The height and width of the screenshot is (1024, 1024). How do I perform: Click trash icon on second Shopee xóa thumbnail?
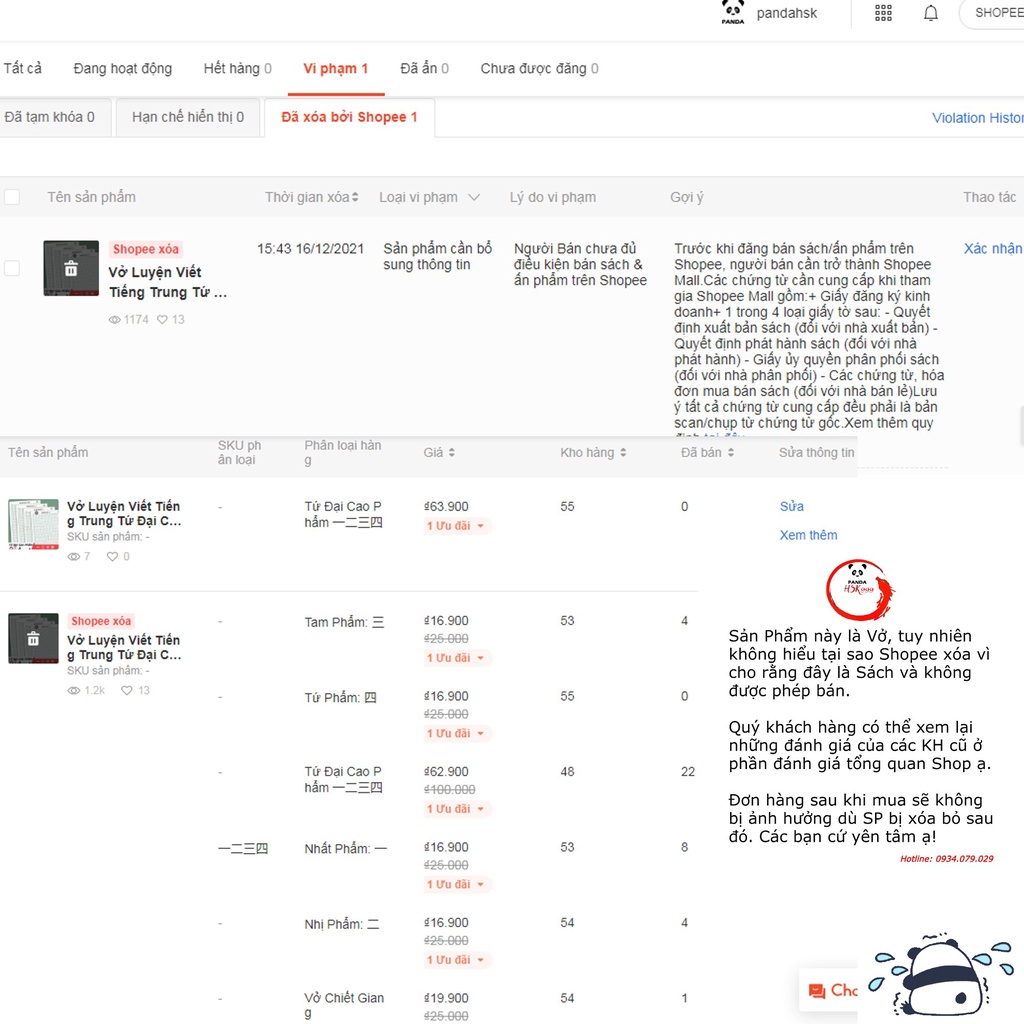pos(33,639)
